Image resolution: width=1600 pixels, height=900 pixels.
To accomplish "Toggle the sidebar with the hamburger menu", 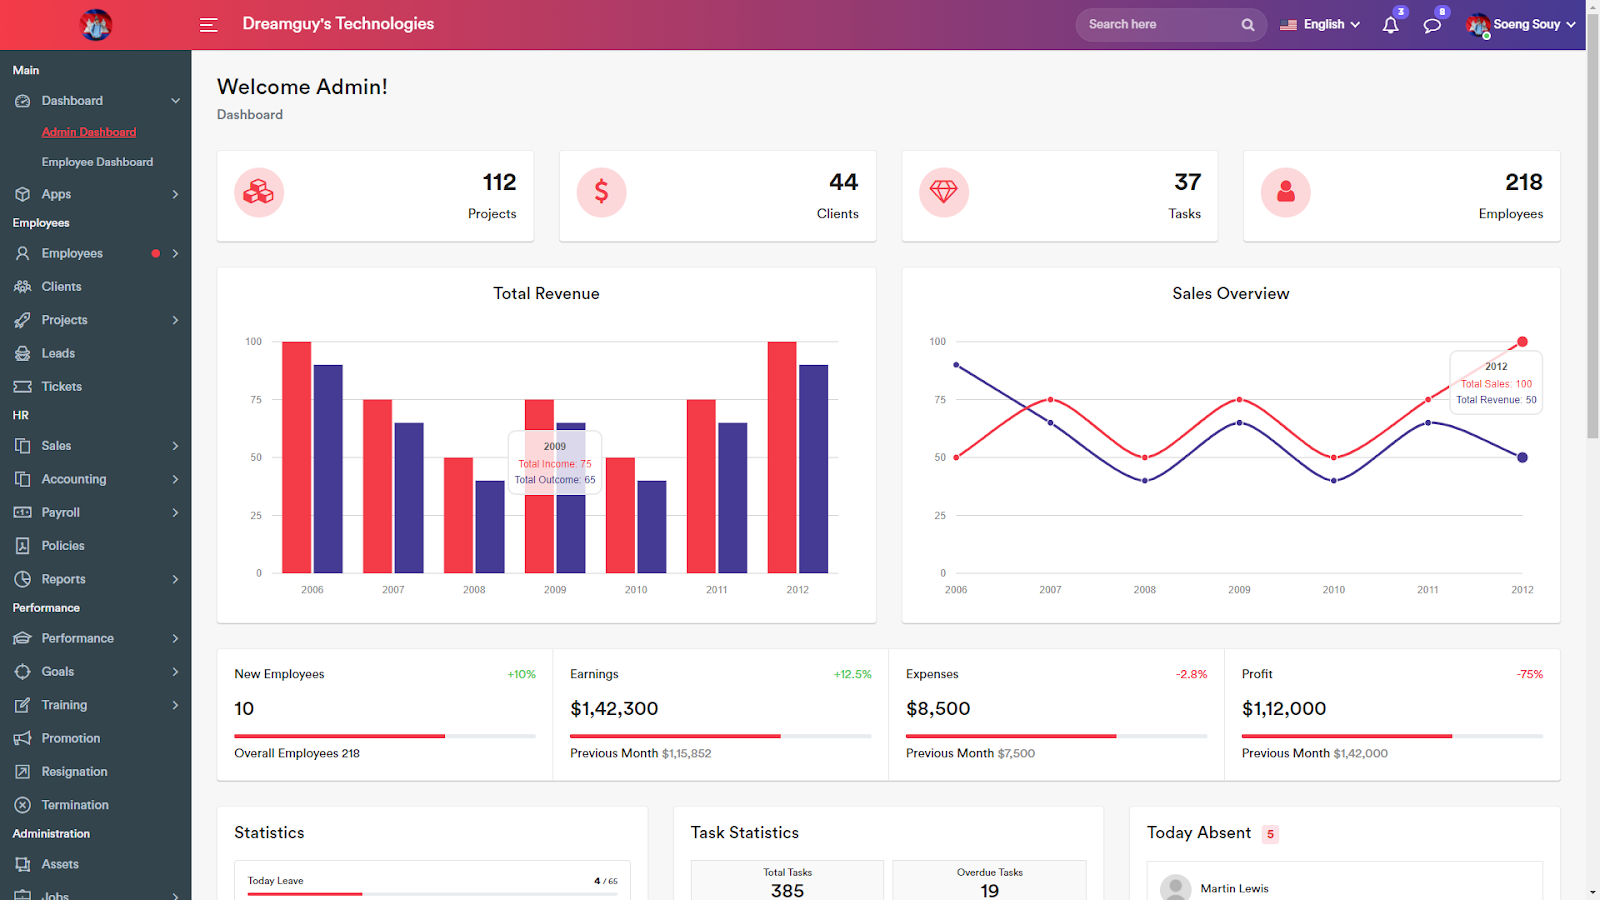I will tap(208, 24).
